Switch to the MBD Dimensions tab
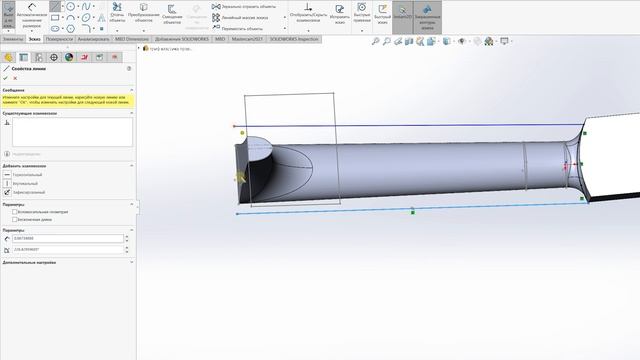This screenshot has height=360, width=640. 132,39
